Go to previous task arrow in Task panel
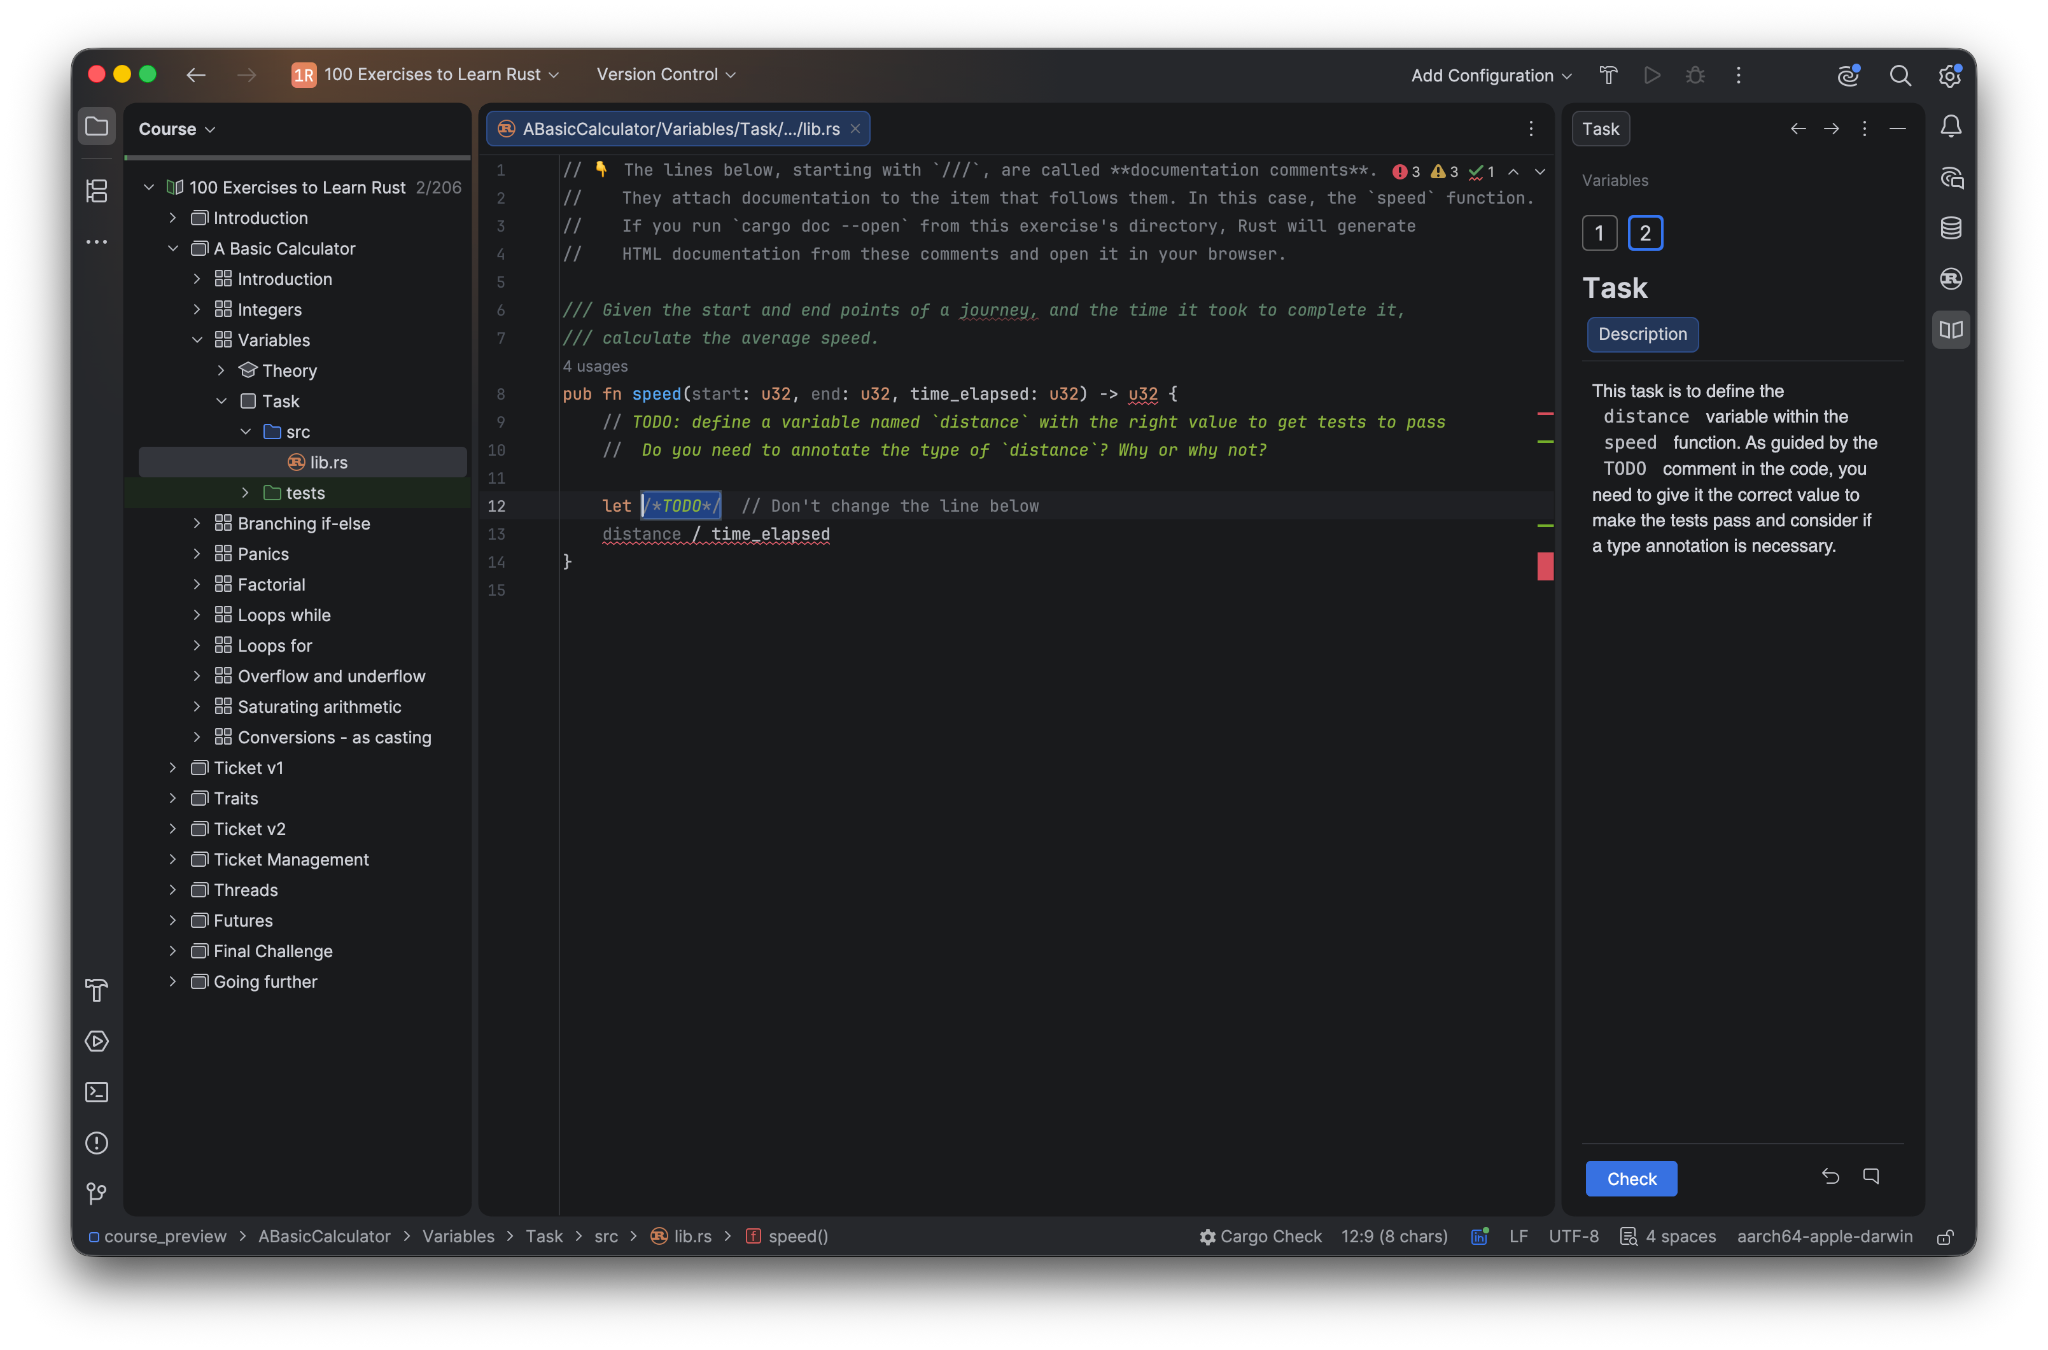This screenshot has width=2048, height=1350. (x=1798, y=129)
